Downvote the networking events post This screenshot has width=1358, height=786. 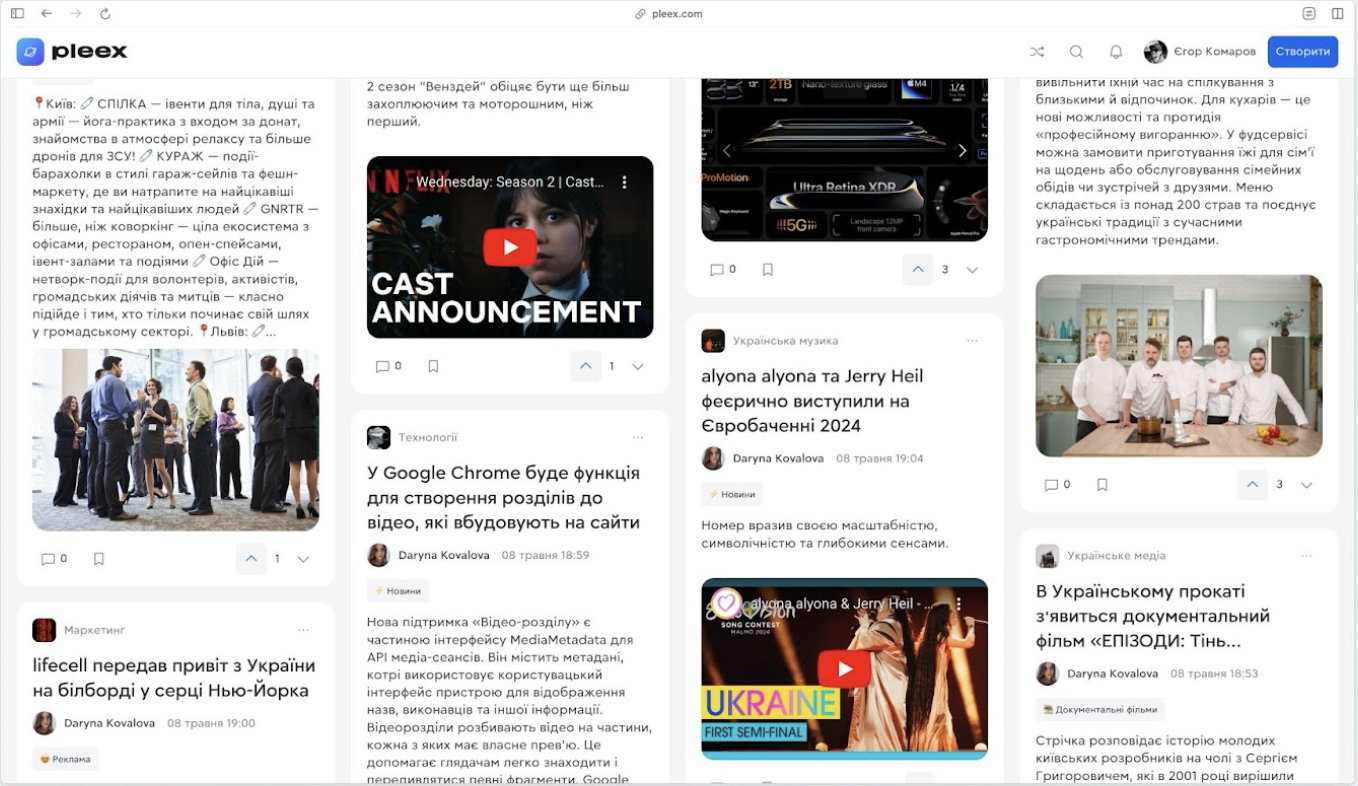point(303,559)
